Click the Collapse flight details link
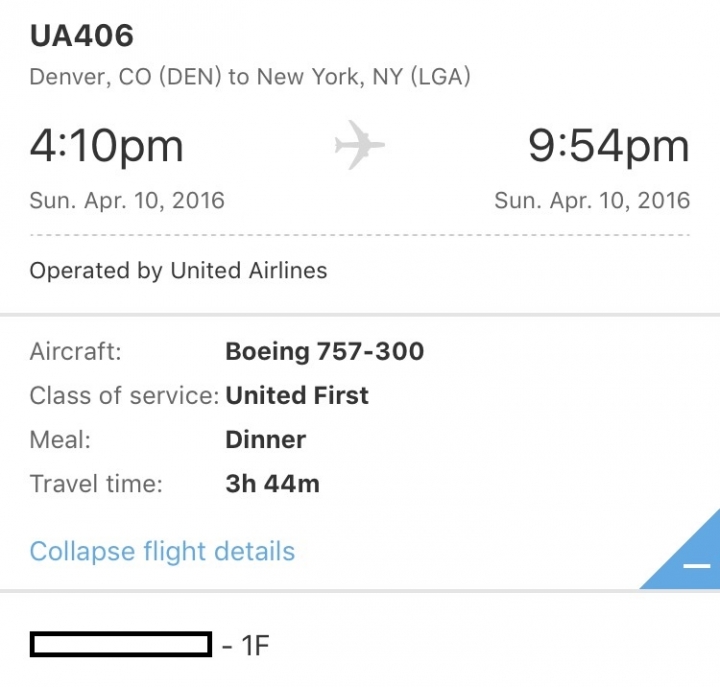The height and width of the screenshot is (687, 720). point(162,551)
